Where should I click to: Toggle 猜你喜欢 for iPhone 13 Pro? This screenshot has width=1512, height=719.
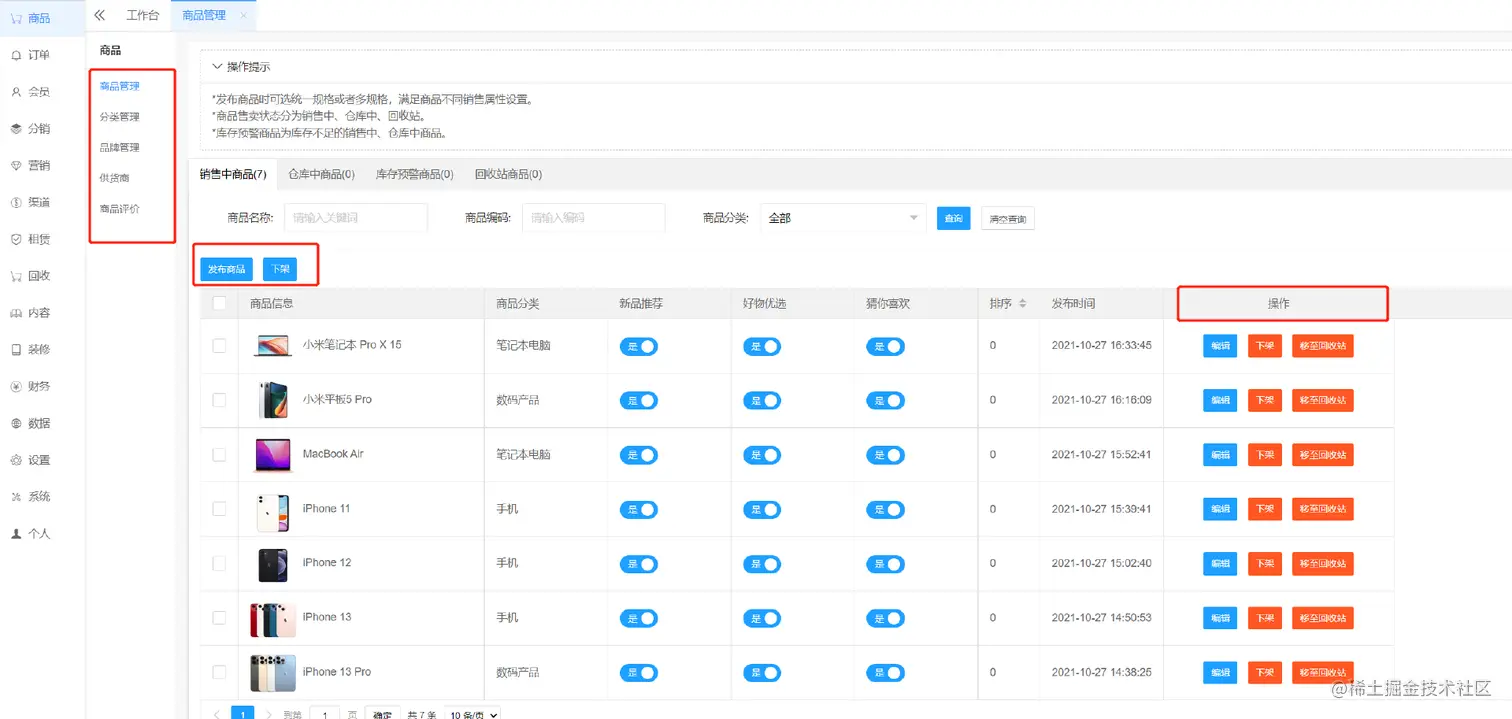coord(885,673)
